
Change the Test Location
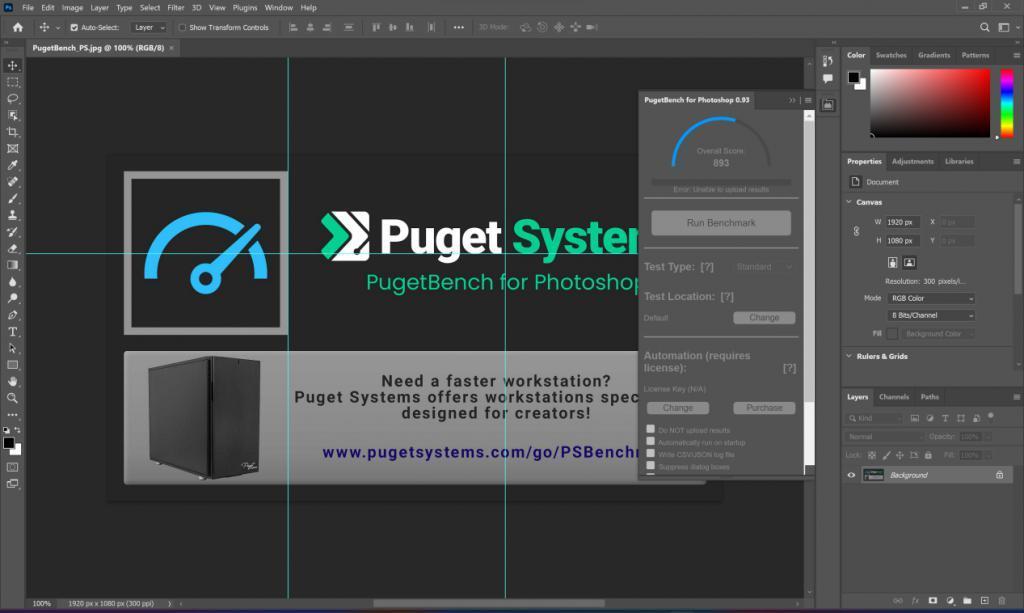[764, 317]
